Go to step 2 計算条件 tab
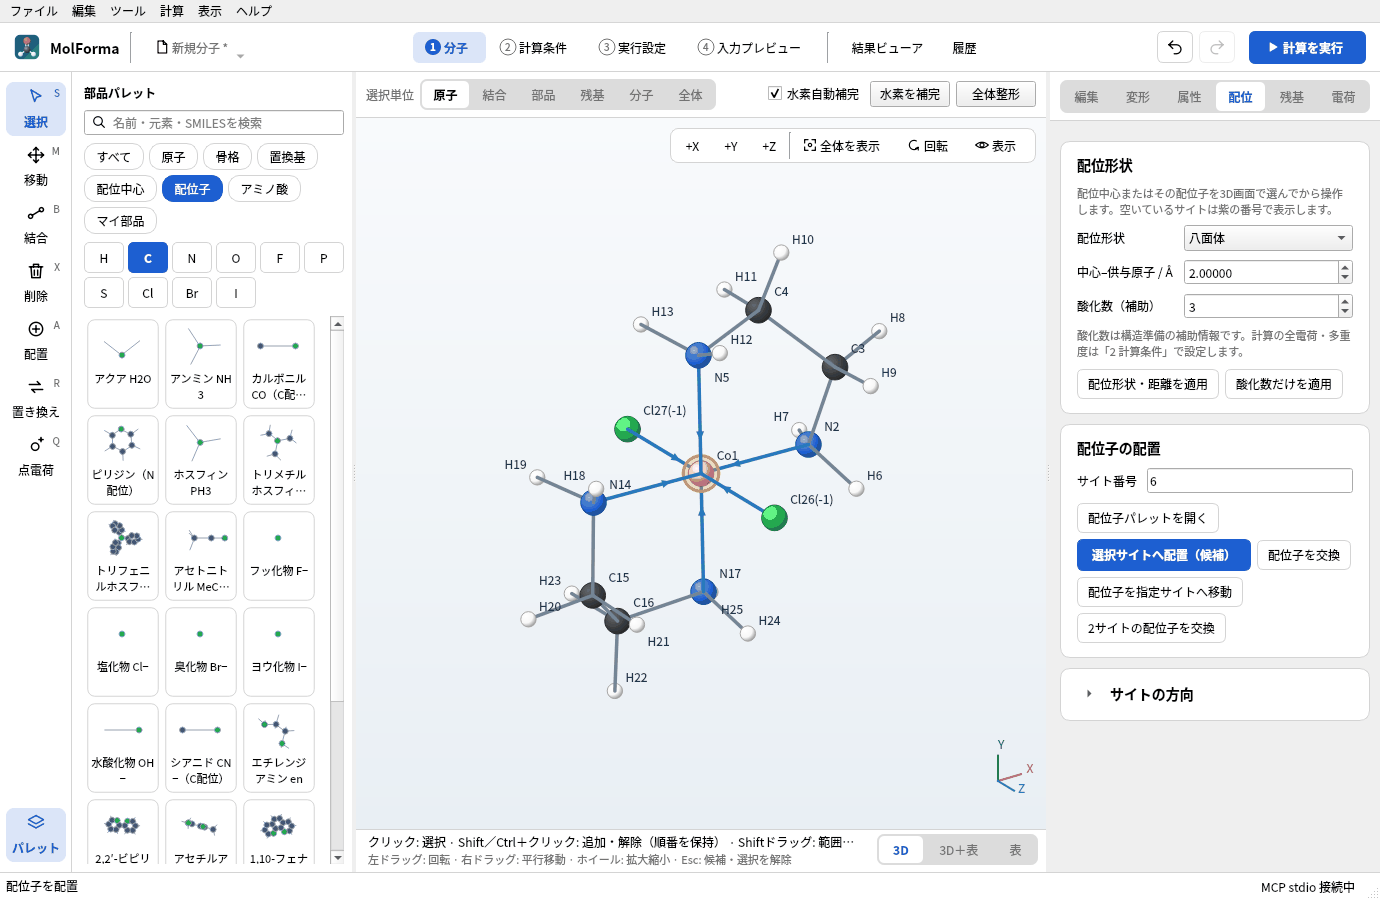 (x=534, y=47)
